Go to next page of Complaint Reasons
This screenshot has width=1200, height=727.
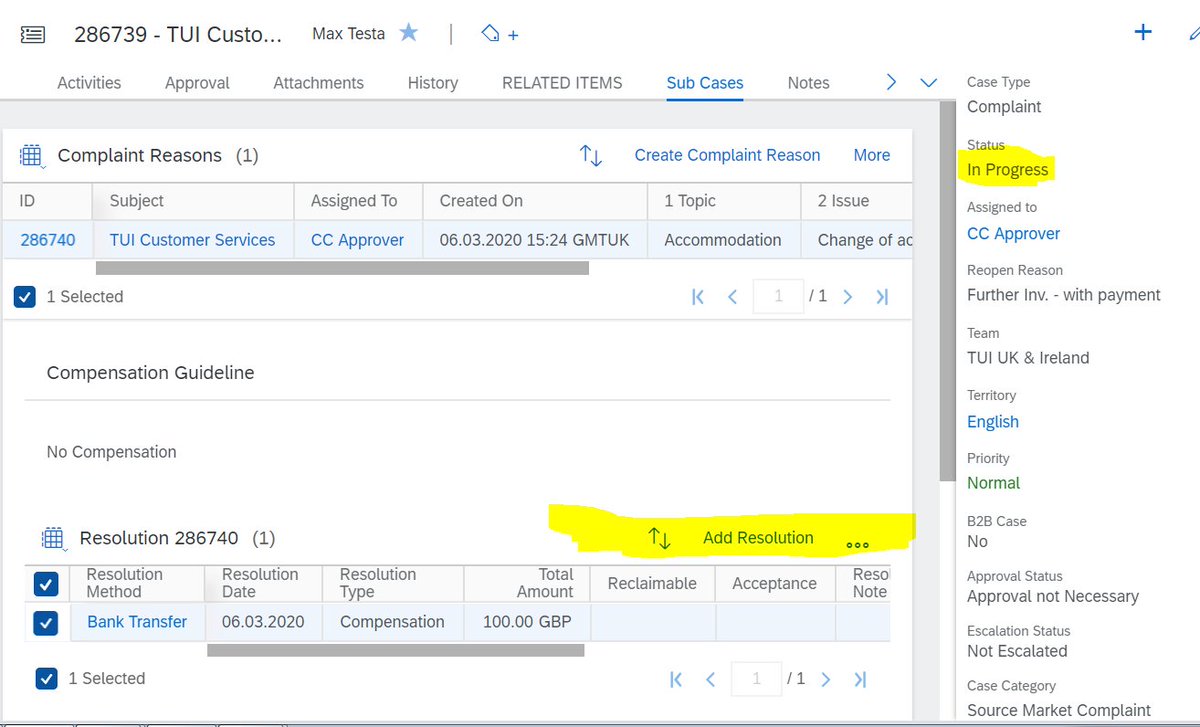(x=848, y=297)
